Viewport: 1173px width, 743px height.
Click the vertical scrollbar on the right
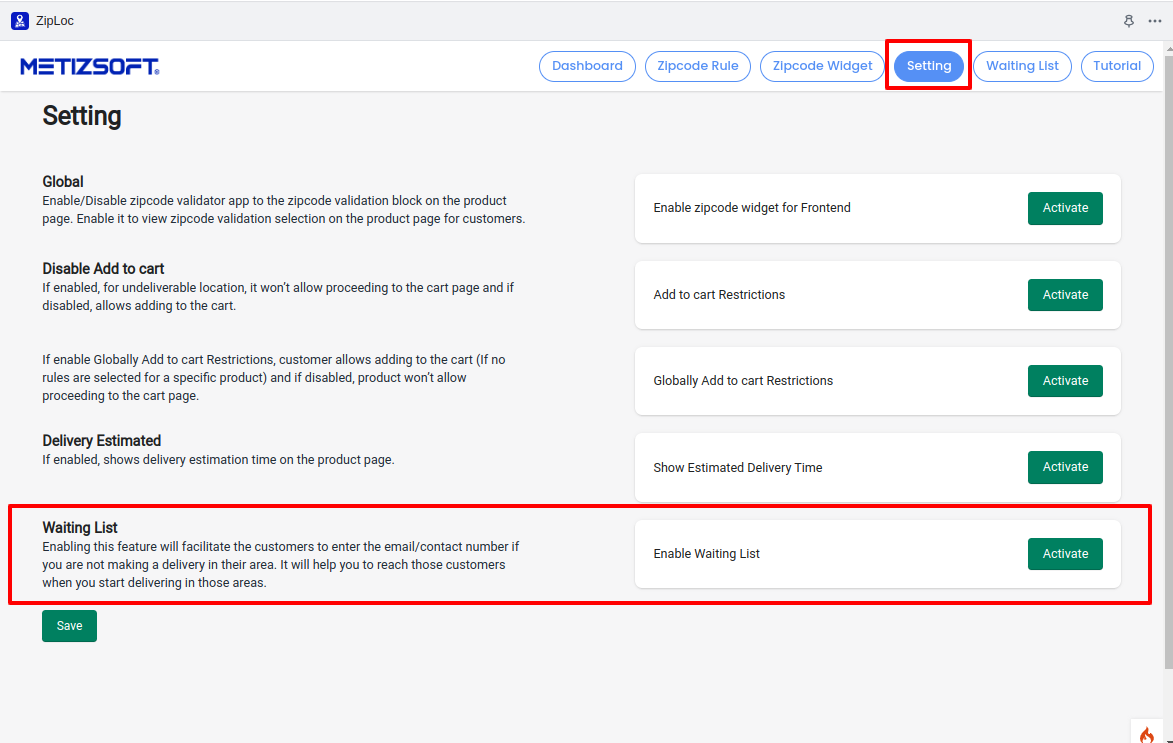click(x=1167, y=380)
